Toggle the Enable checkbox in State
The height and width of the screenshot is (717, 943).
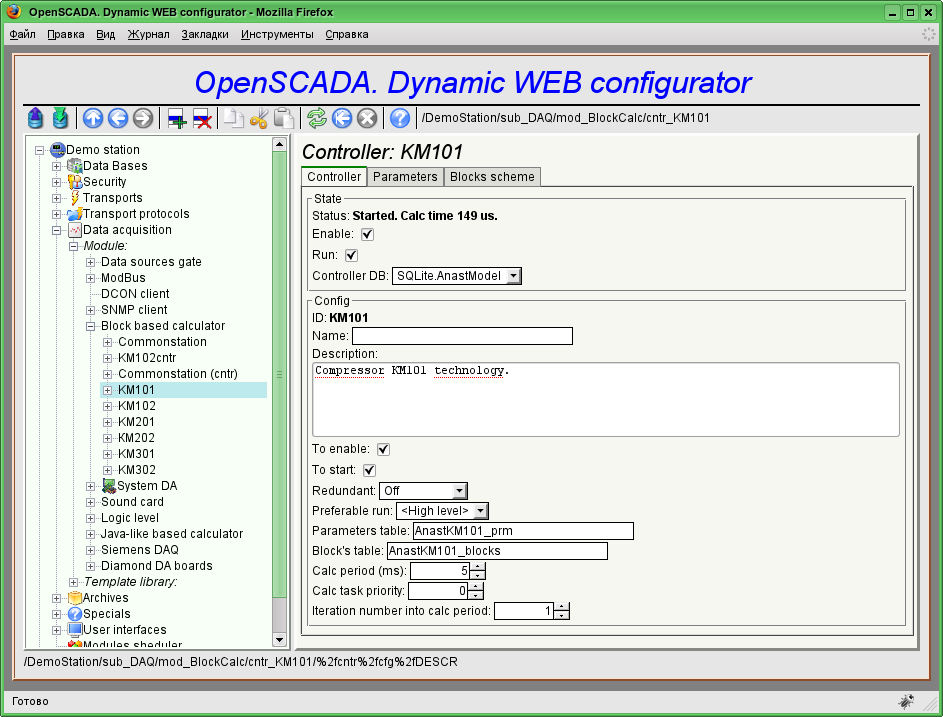[x=367, y=235]
